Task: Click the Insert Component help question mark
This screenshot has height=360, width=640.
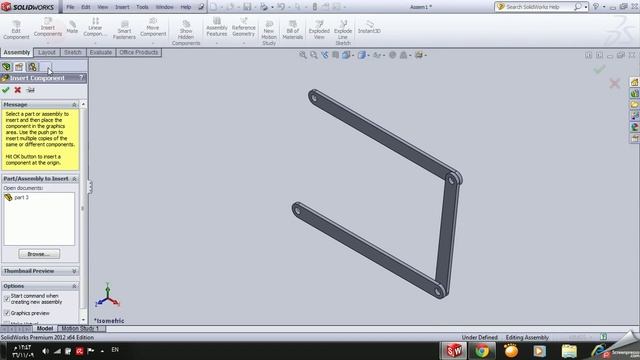Action: 81,78
